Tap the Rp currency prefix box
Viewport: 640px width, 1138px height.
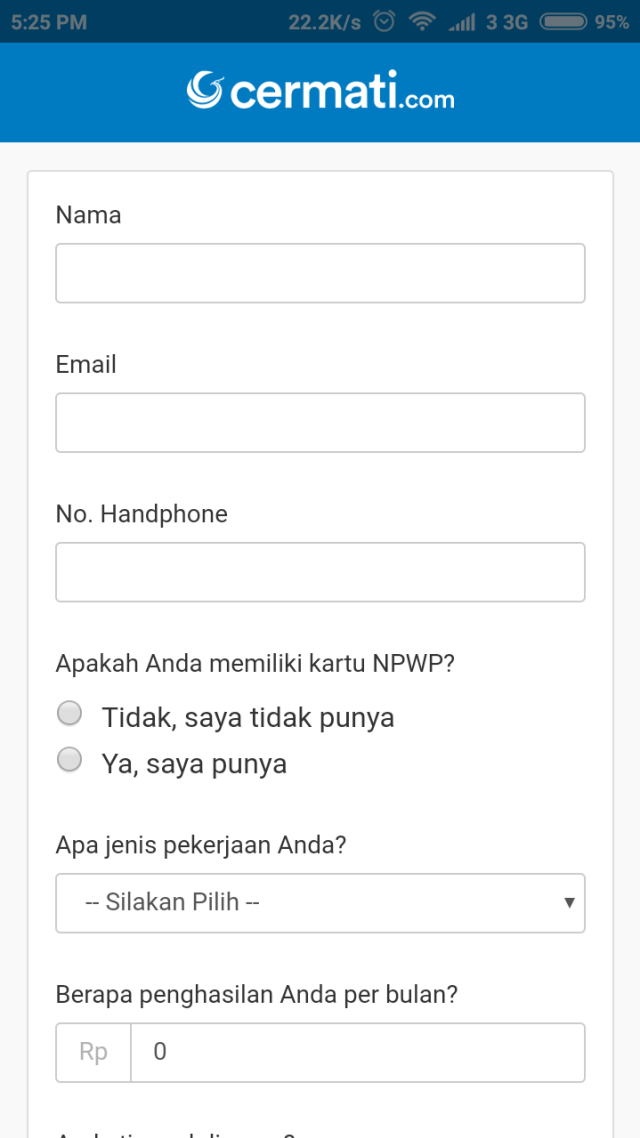(94, 1052)
